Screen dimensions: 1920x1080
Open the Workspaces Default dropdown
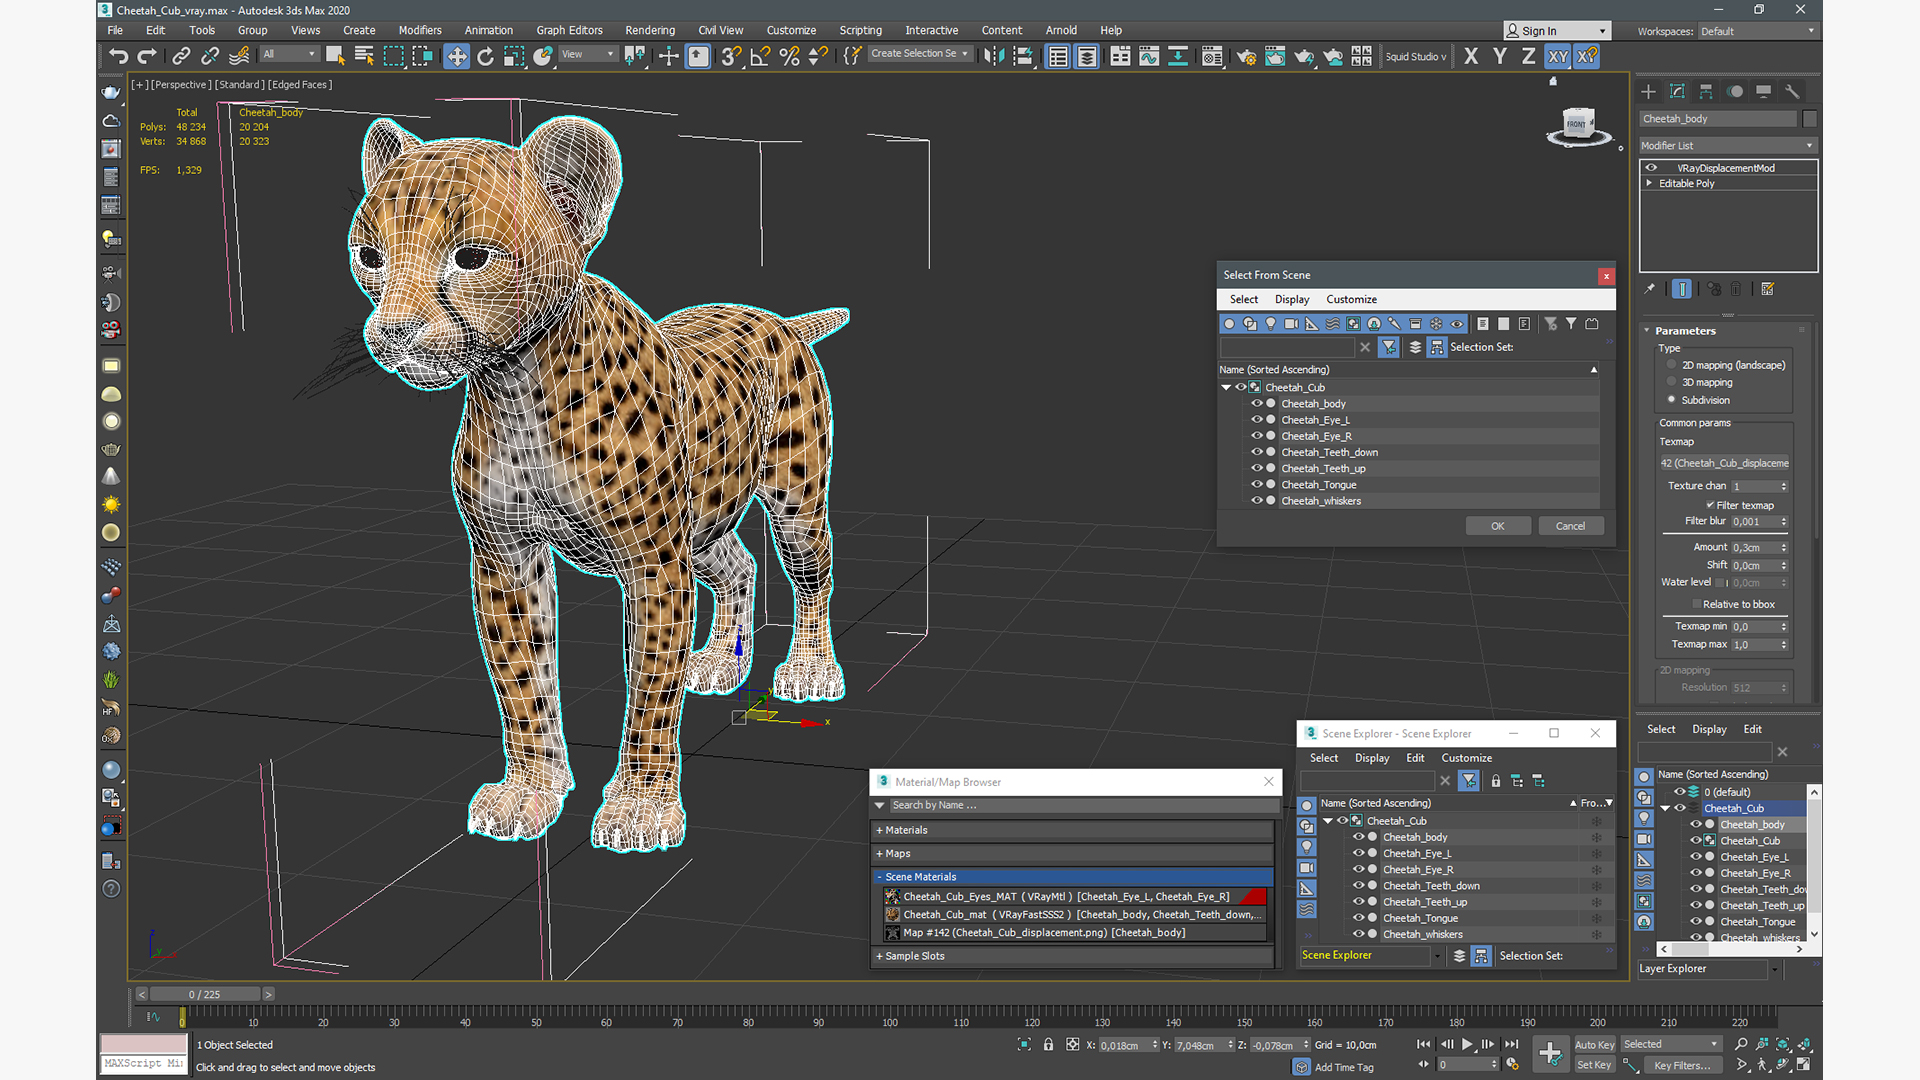tap(1757, 31)
